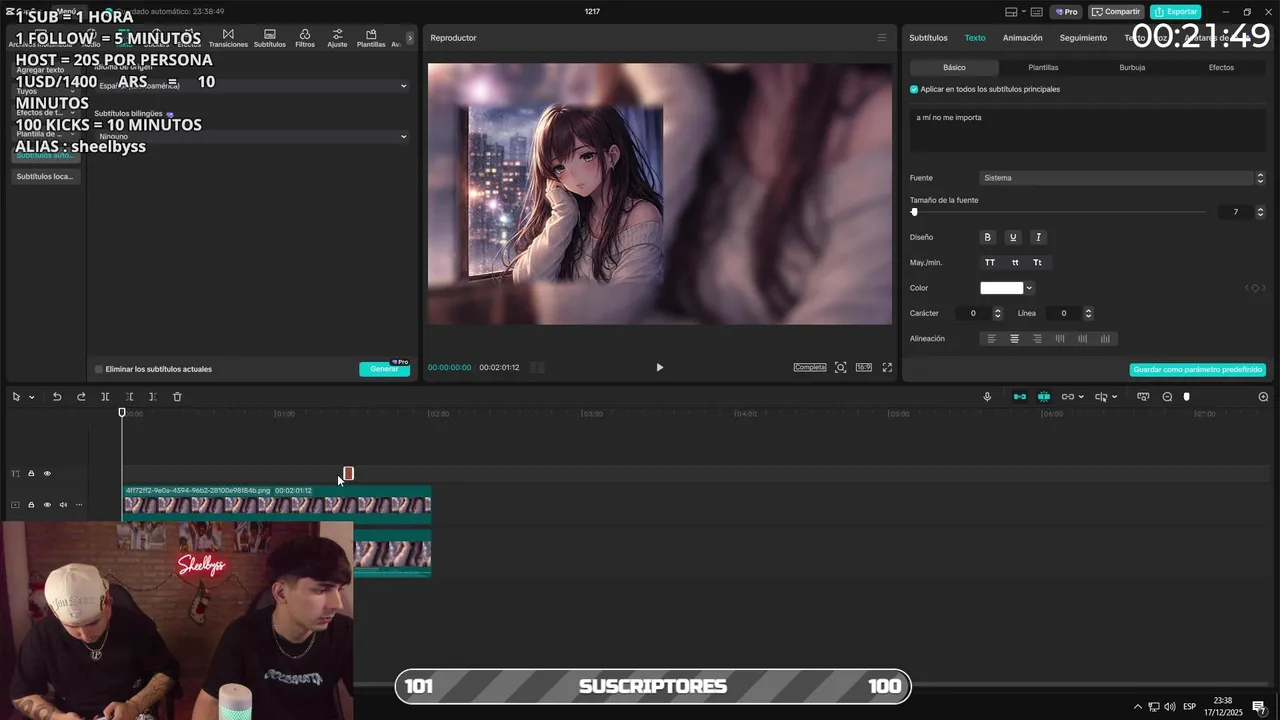Select the Burbuja text sub-tab
1280x720 pixels.
point(1132,68)
